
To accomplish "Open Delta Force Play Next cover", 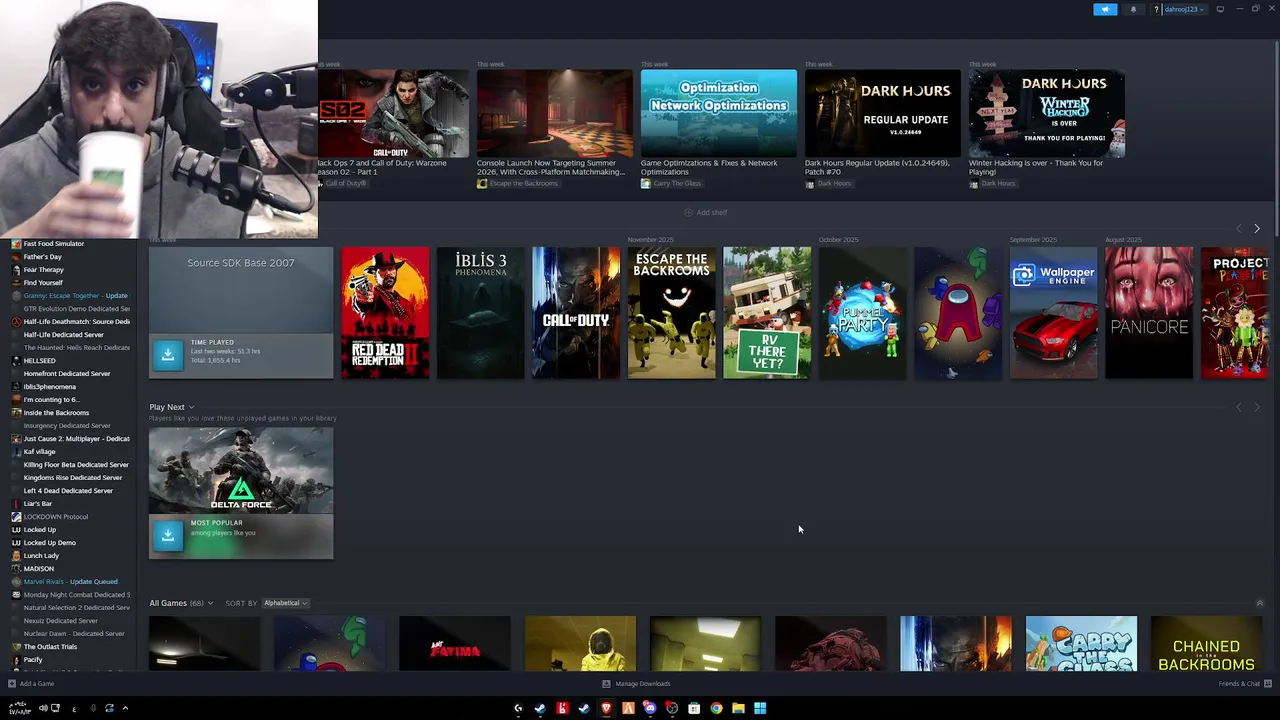I will [241, 470].
